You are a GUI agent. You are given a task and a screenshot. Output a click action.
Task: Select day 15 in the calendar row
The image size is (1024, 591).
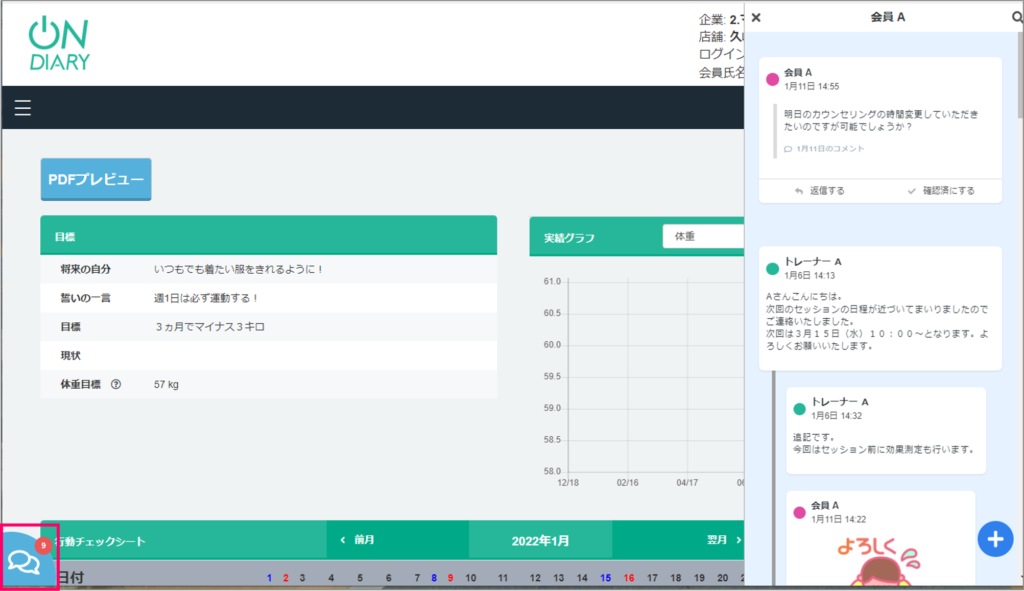point(605,578)
